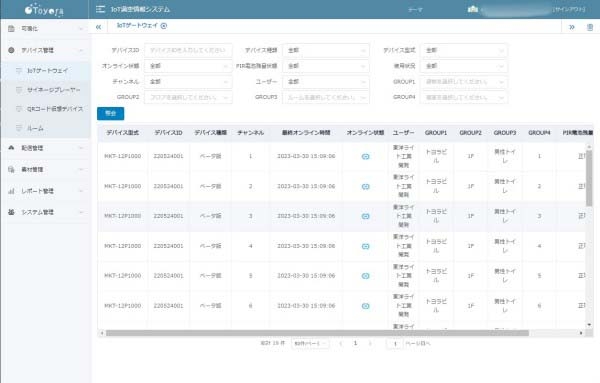
Task: Click the sign-out link in the header
Action: [569, 9]
